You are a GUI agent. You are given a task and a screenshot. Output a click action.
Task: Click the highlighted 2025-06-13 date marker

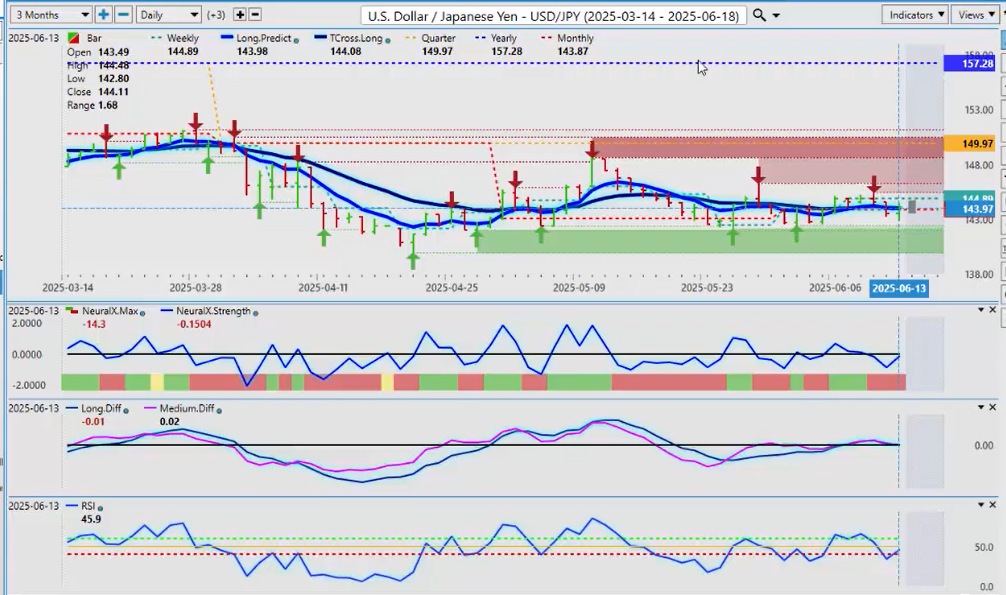(x=899, y=288)
